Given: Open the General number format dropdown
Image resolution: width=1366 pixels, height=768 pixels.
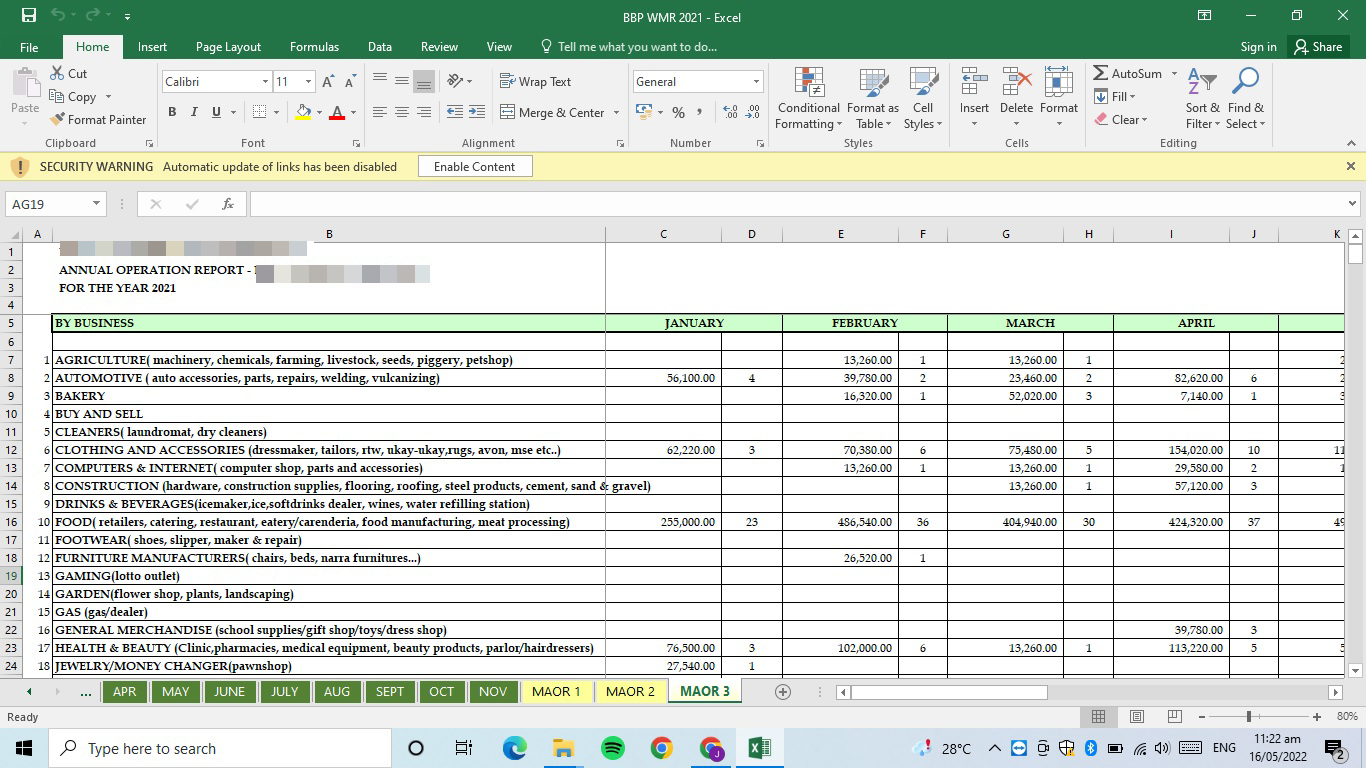Looking at the screenshot, I should point(756,82).
